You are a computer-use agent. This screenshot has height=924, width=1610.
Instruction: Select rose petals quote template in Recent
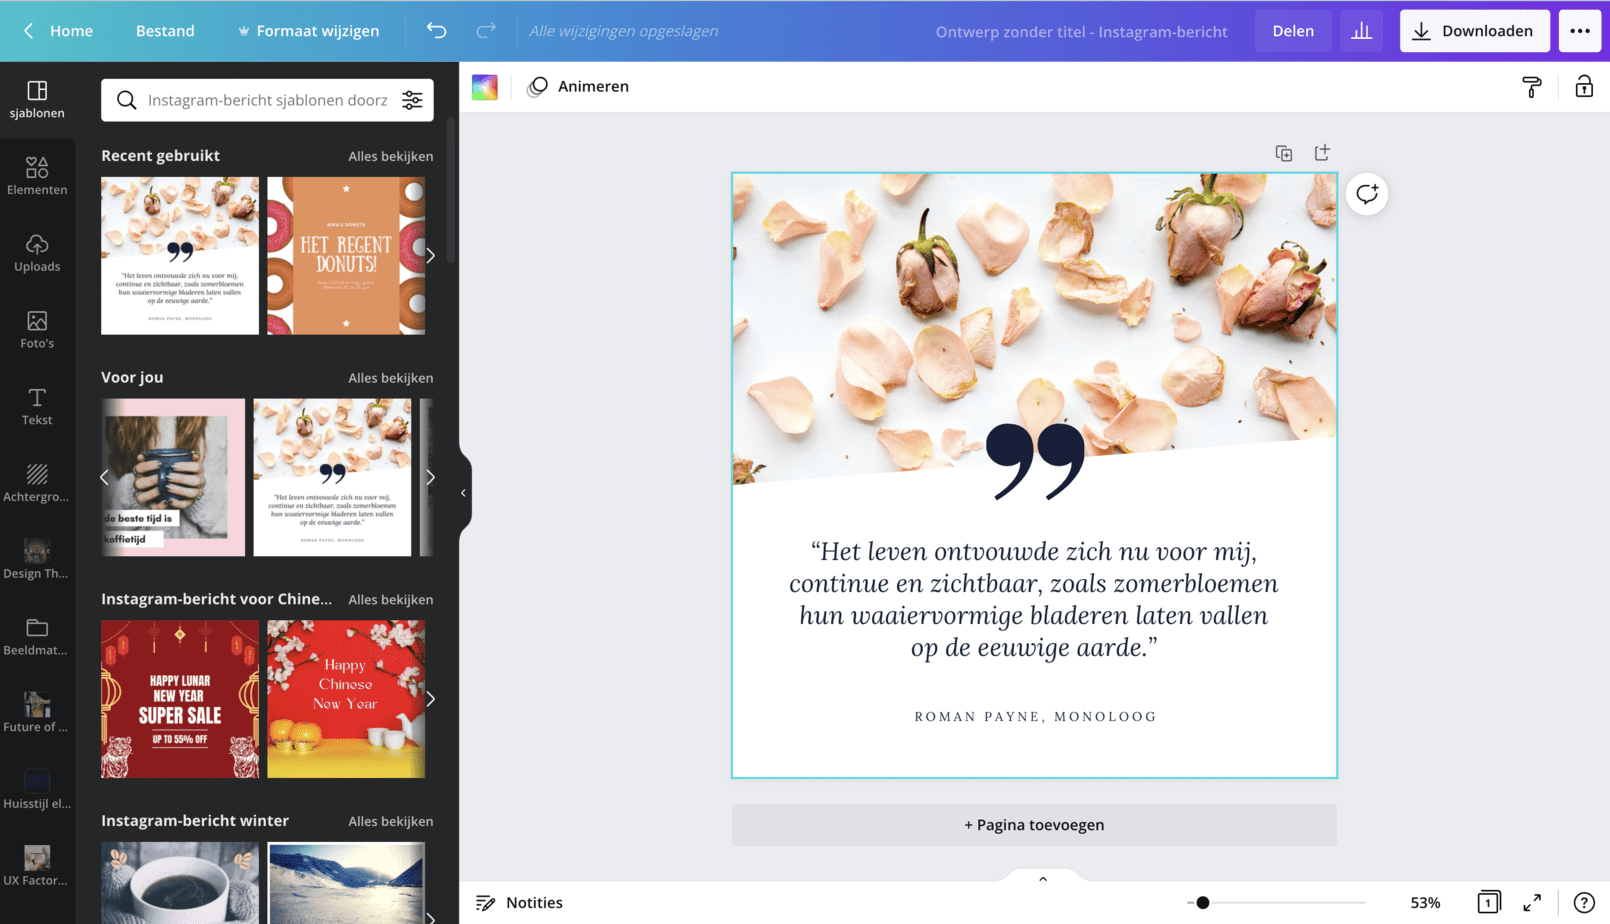pyautogui.click(x=180, y=256)
